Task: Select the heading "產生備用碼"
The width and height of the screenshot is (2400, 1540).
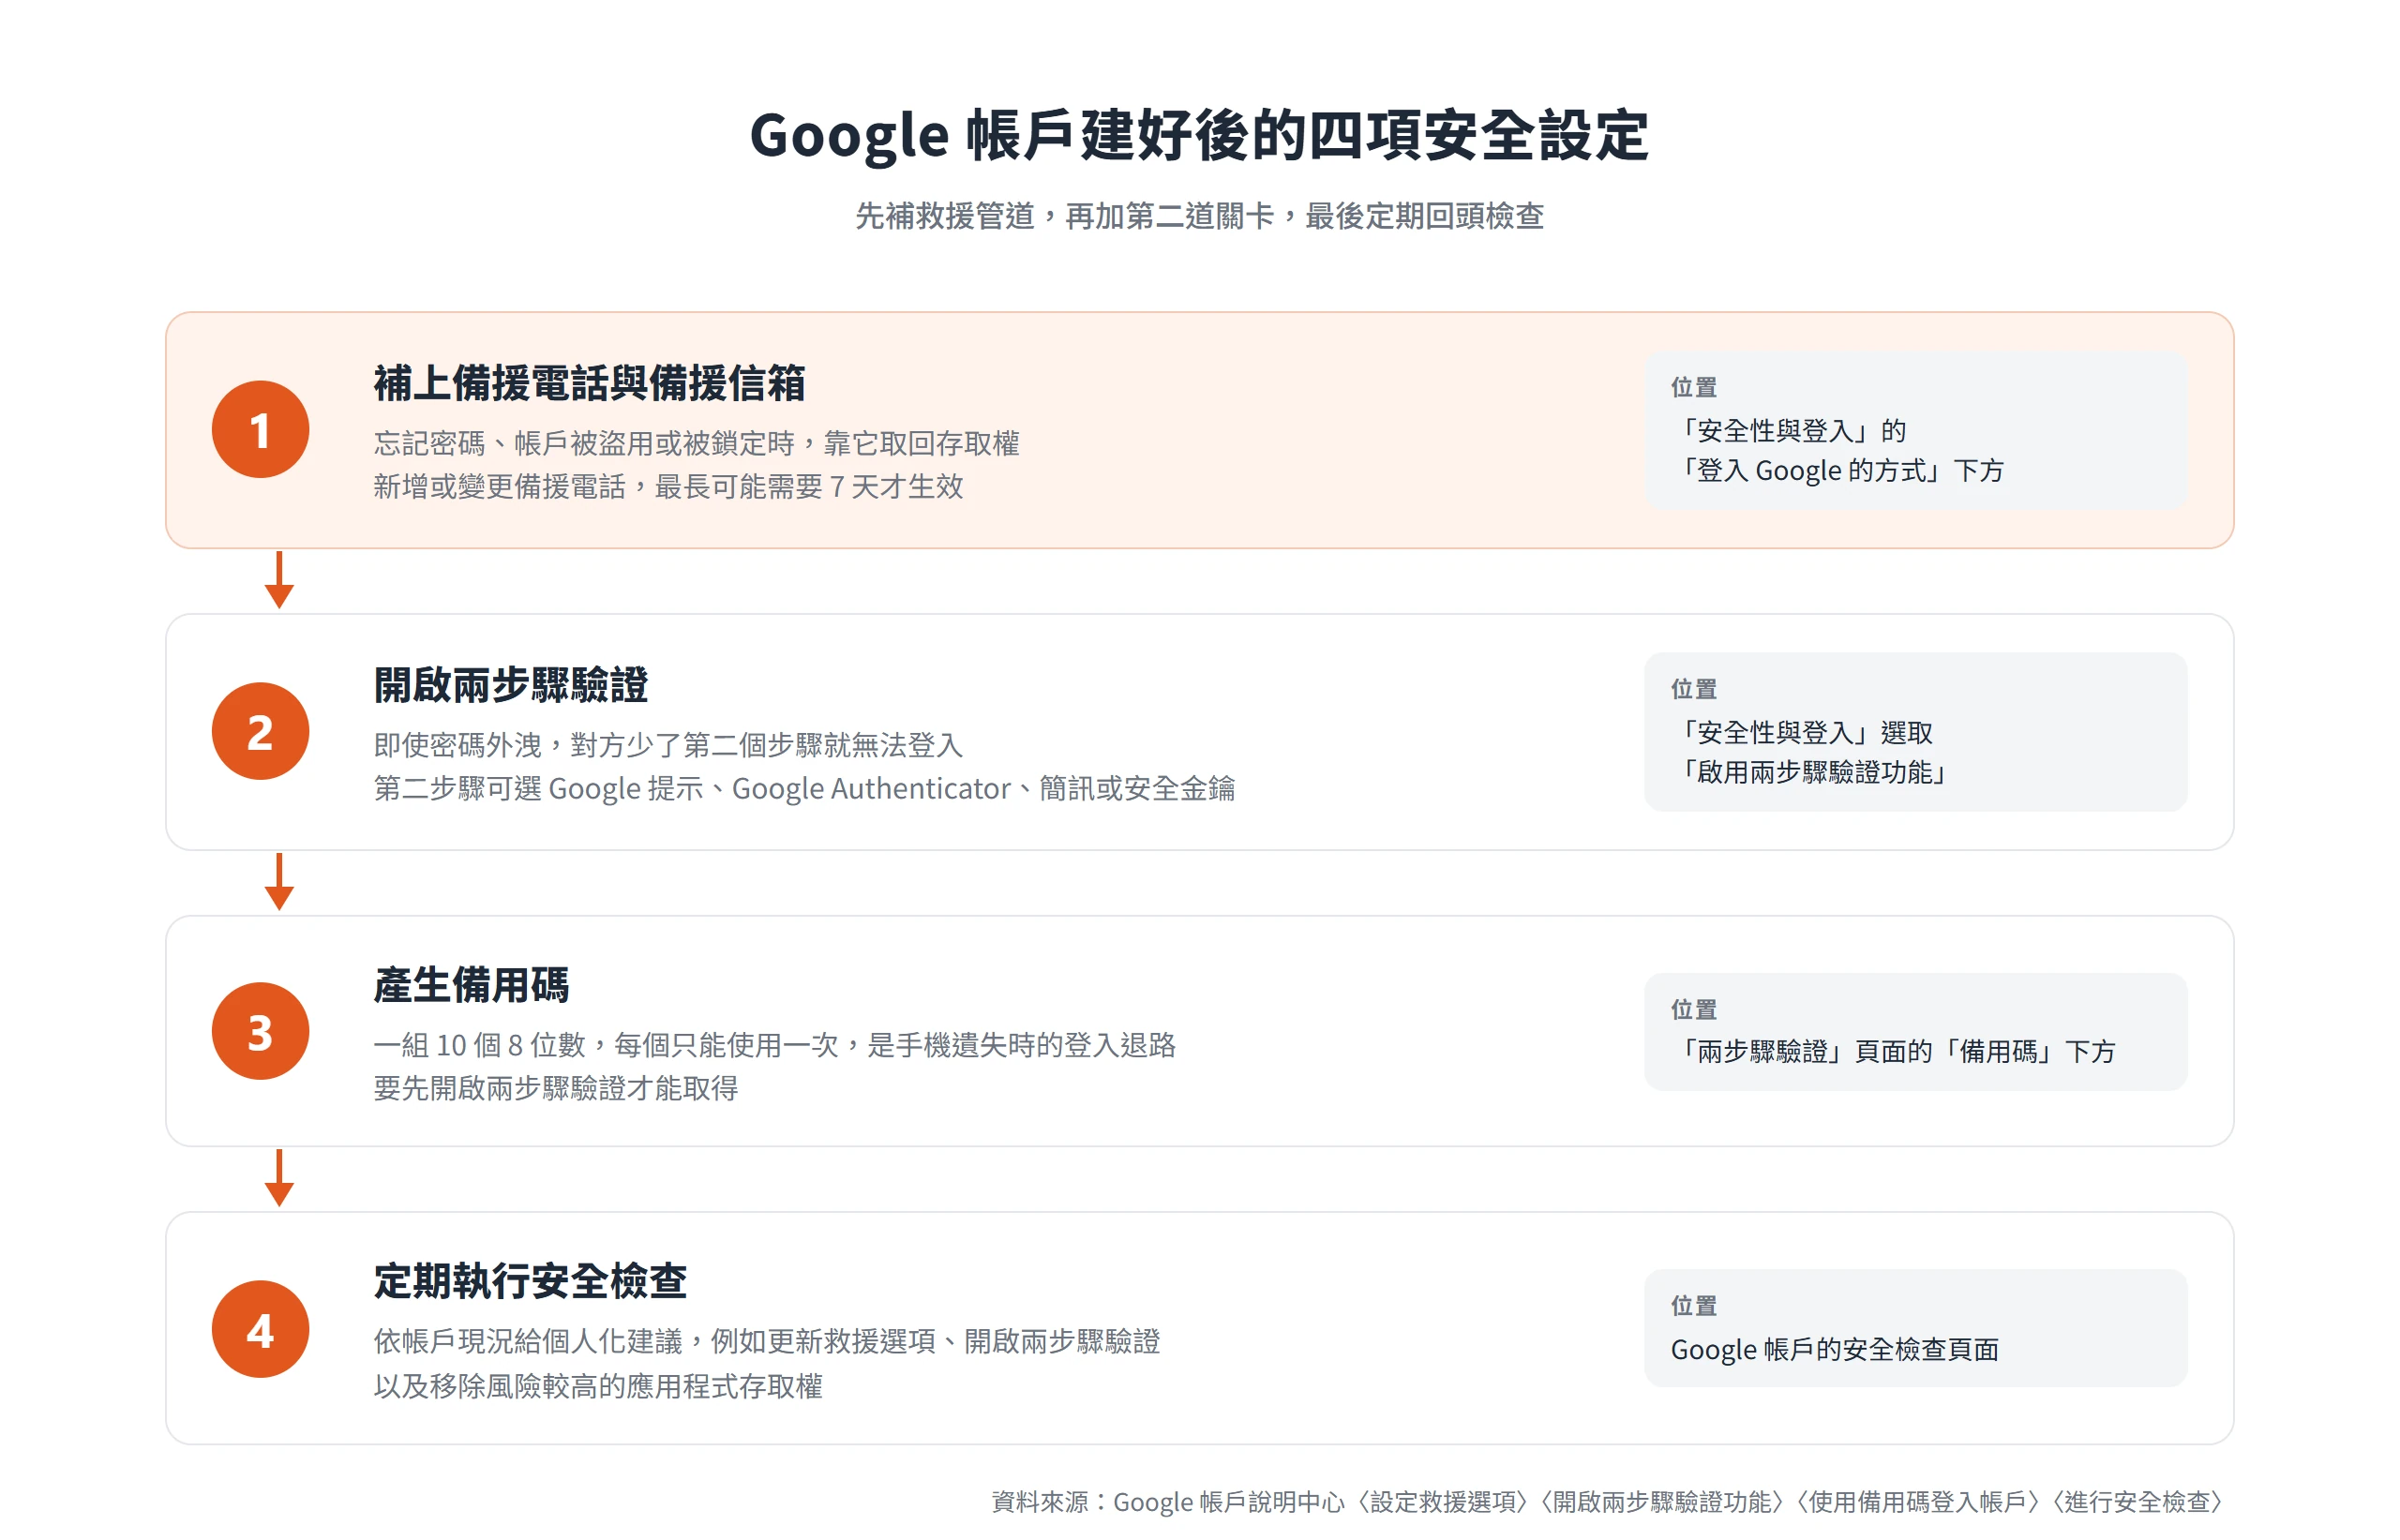Action: pyautogui.click(x=471, y=985)
